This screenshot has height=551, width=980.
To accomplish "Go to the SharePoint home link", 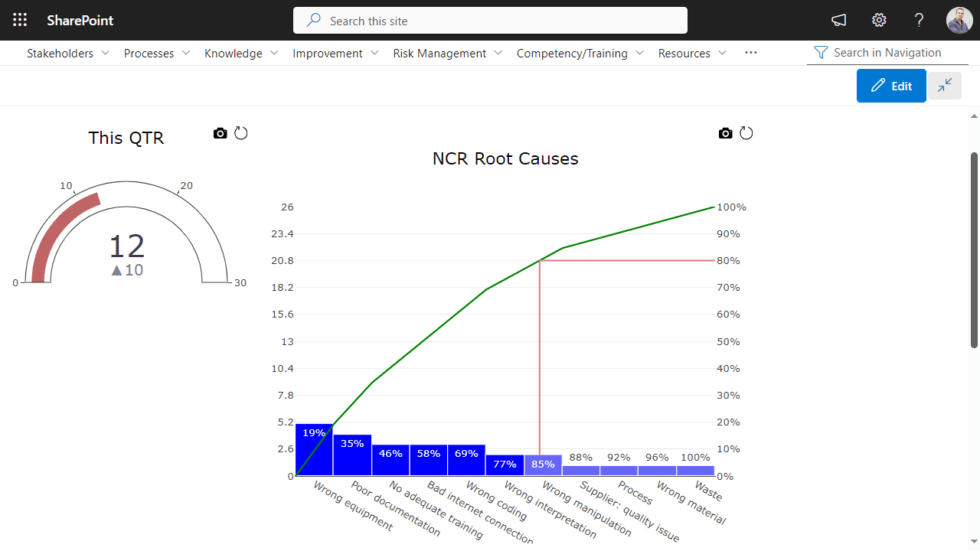I will click(x=80, y=20).
